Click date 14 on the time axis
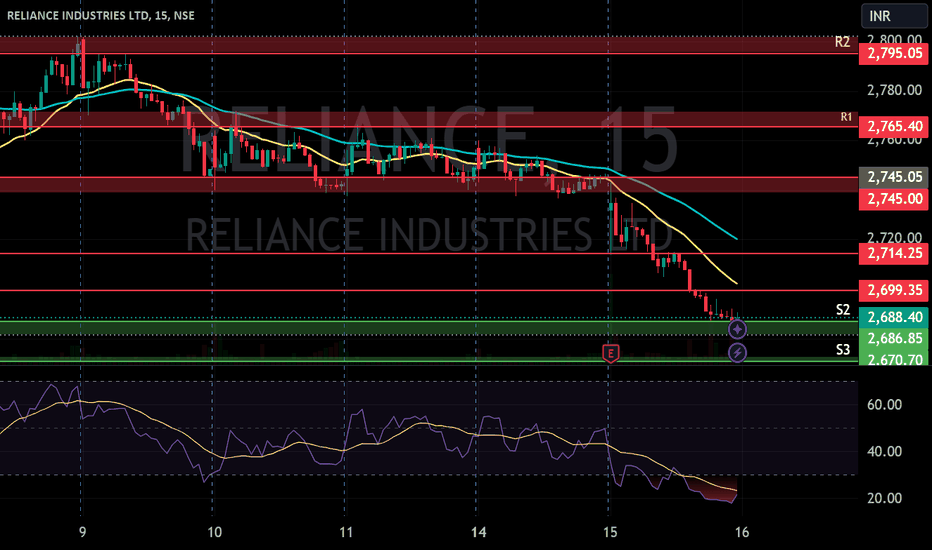This screenshot has width=932, height=550. point(478,532)
